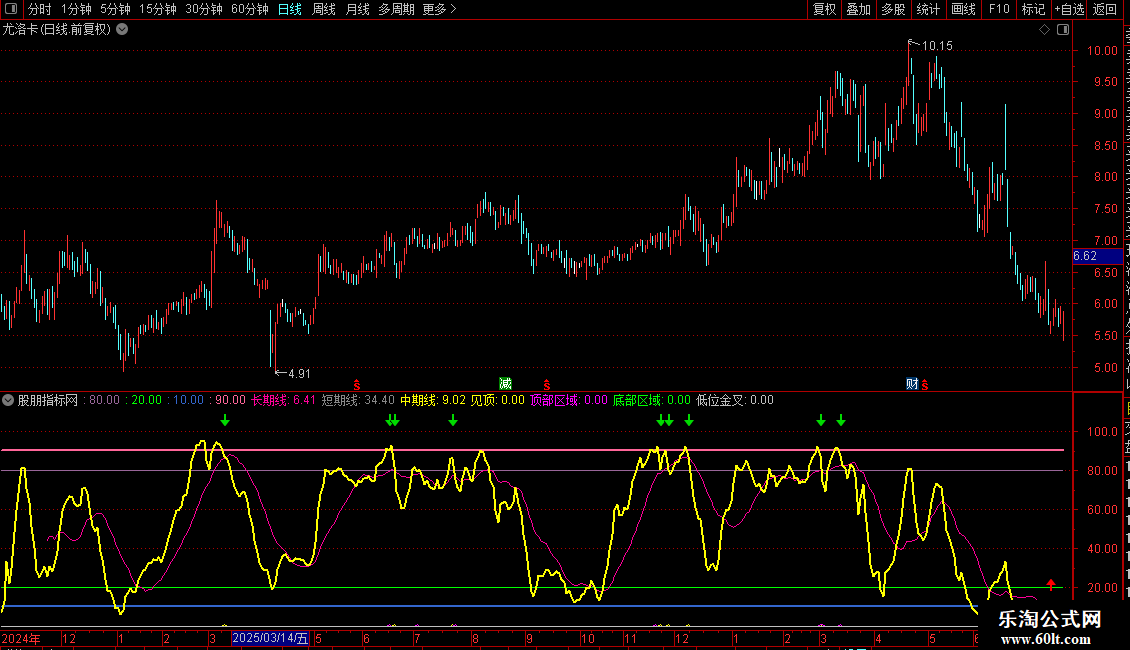Click the 顶部区域: 0.00 value

pyautogui.click(x=569, y=400)
